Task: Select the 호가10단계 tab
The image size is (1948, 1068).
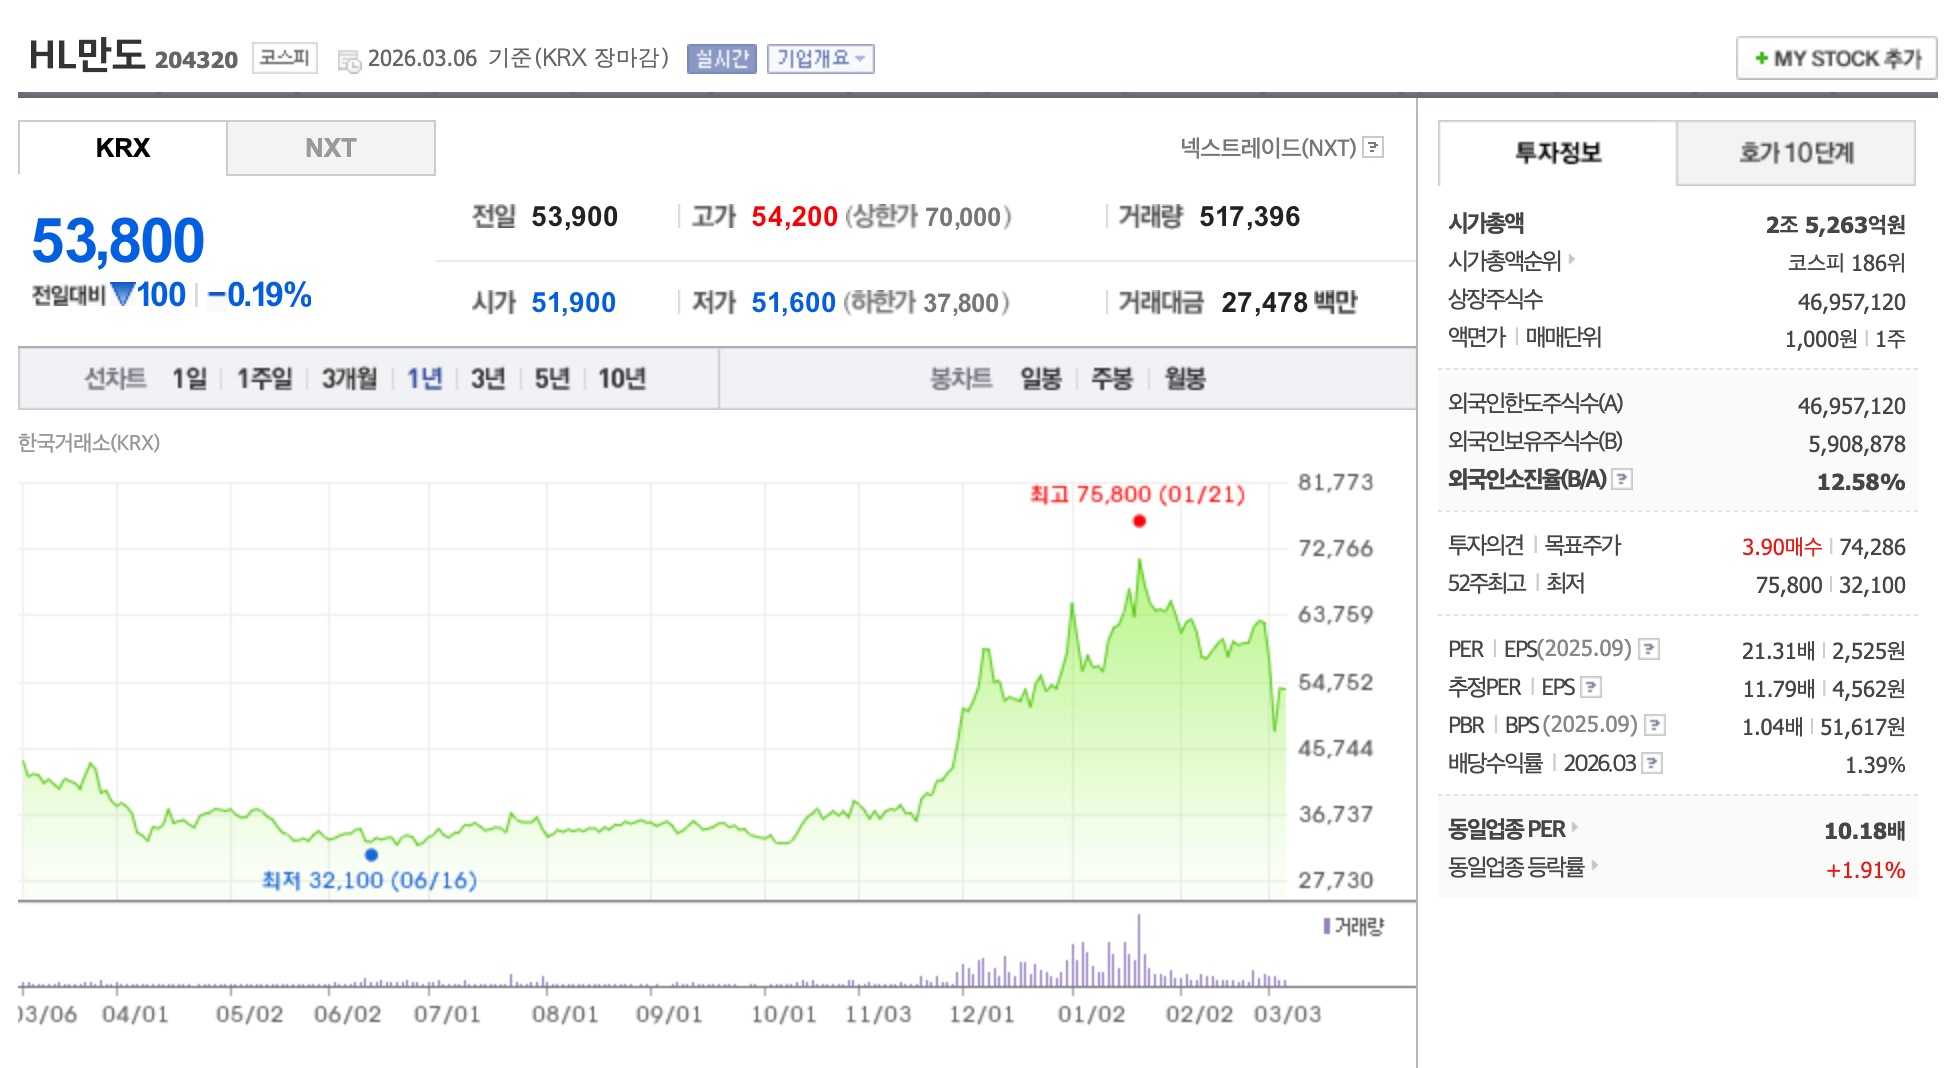Action: (x=1796, y=153)
